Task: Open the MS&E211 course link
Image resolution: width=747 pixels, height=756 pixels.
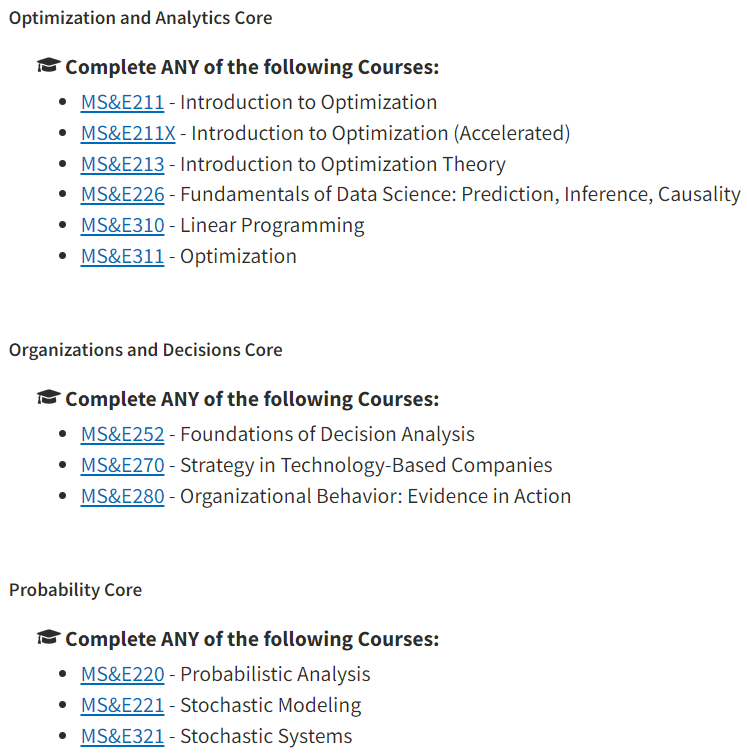Action: [122, 102]
